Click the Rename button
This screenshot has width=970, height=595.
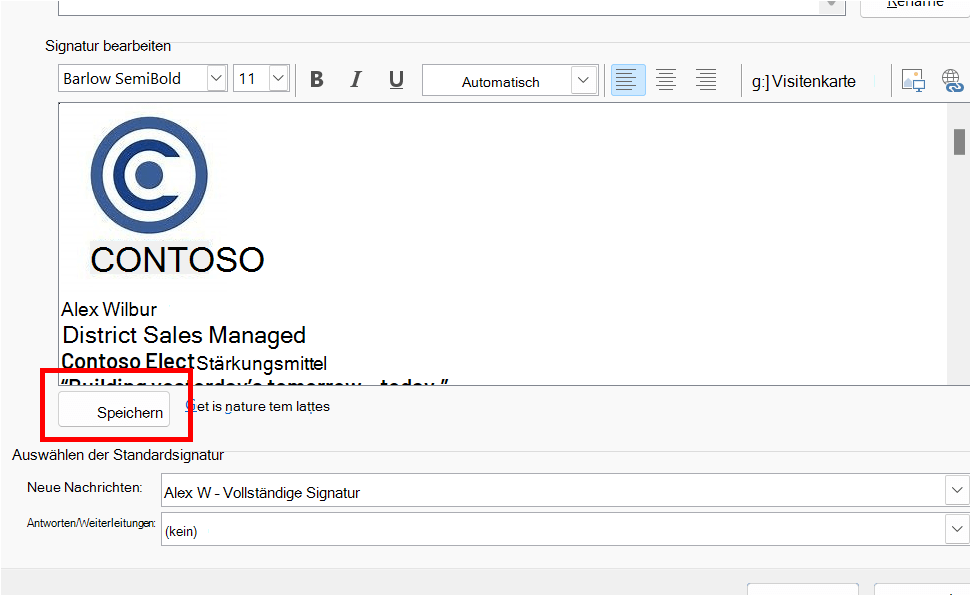coord(916,6)
